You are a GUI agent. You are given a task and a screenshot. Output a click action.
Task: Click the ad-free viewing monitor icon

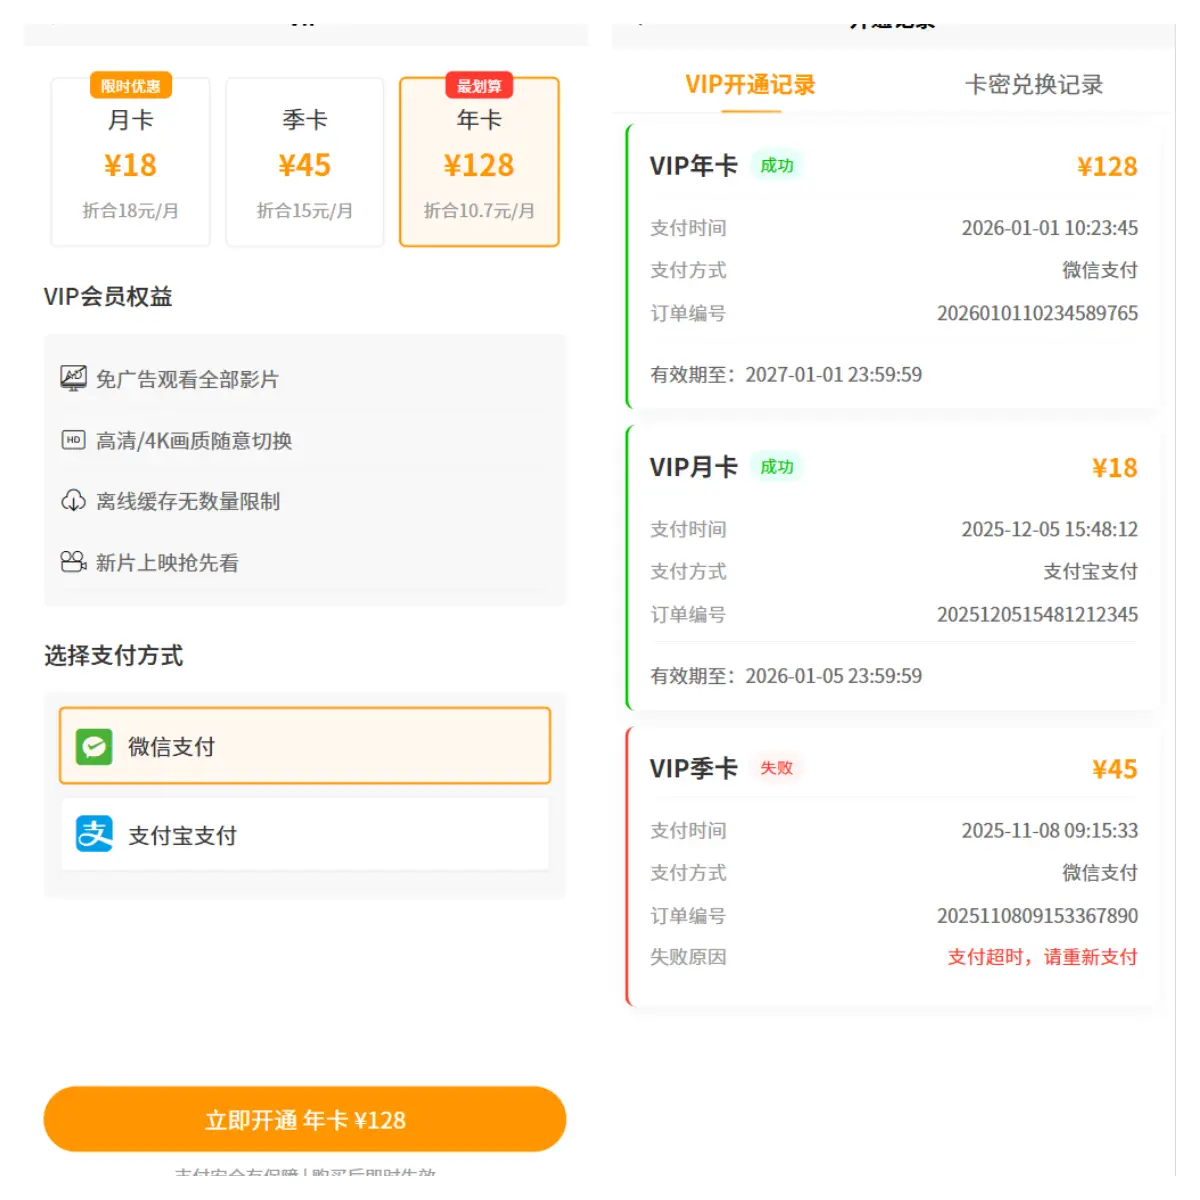73,379
